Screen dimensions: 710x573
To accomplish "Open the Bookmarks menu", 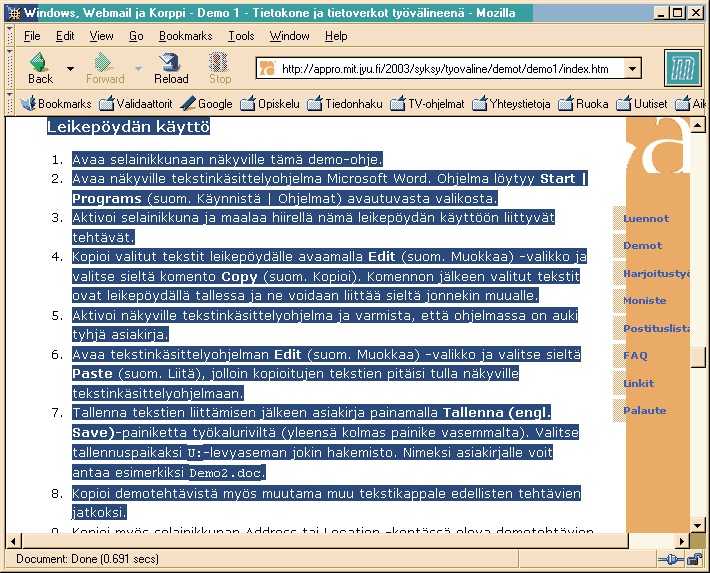I will 185,36.
